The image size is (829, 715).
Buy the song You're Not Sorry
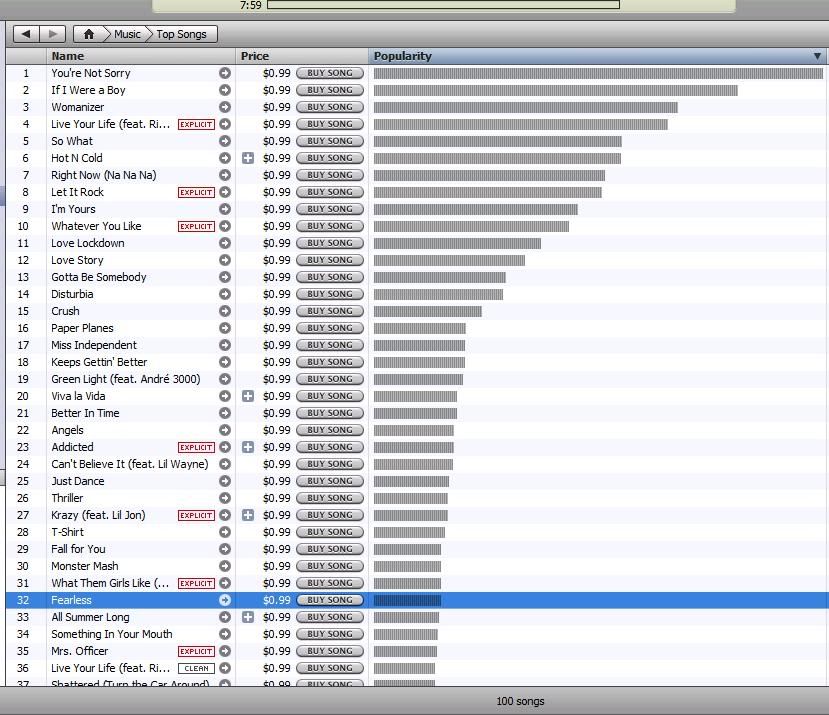point(330,73)
